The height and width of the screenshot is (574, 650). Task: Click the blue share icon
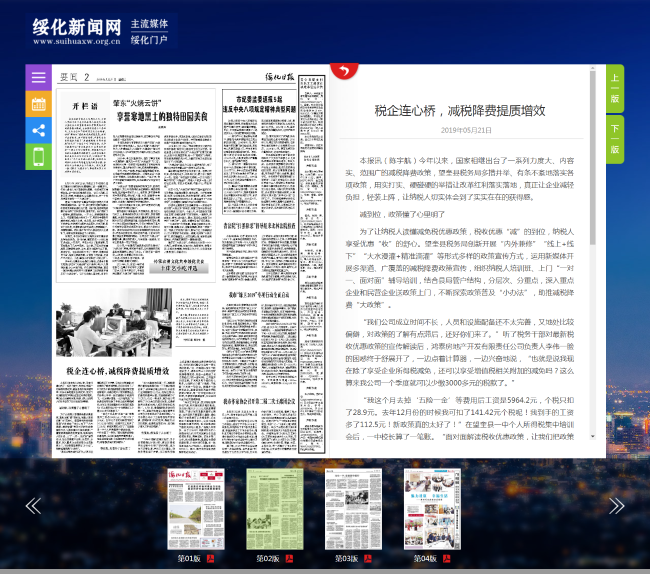click(38, 130)
